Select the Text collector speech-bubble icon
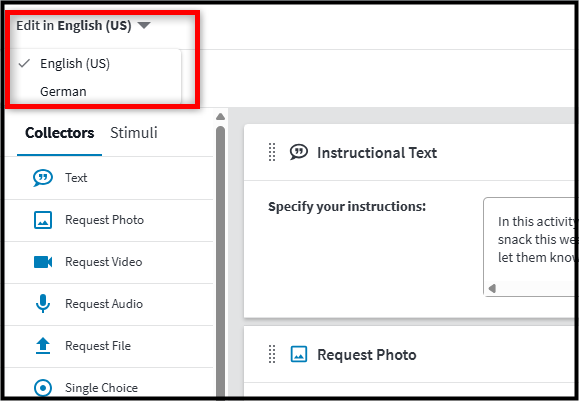 pos(43,178)
